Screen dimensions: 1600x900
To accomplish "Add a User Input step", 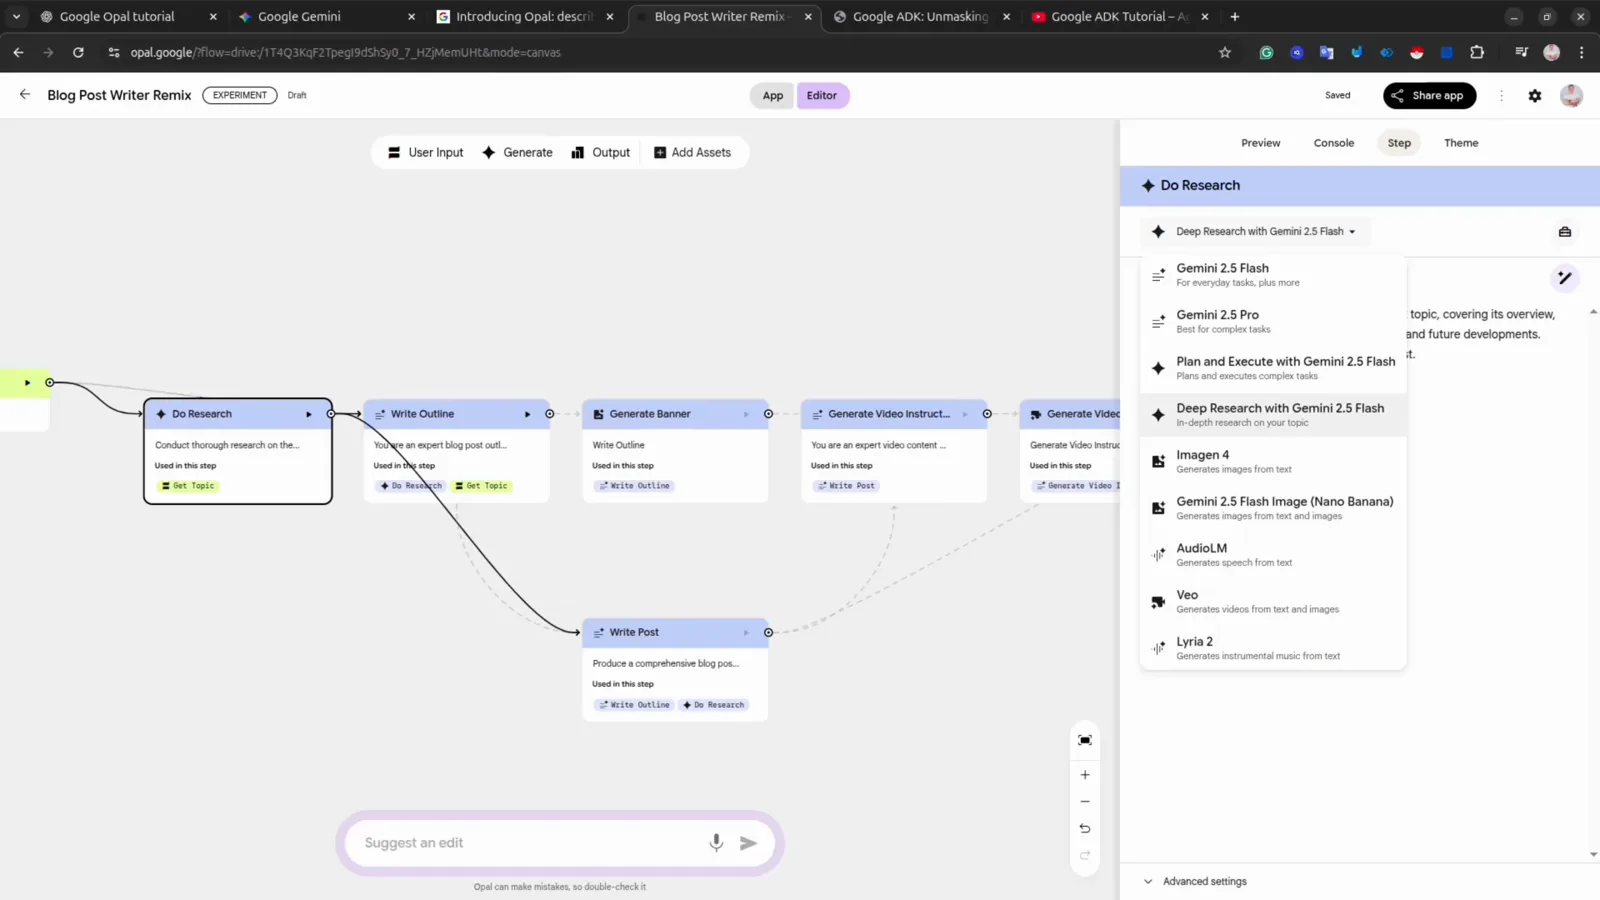I will click(426, 153).
